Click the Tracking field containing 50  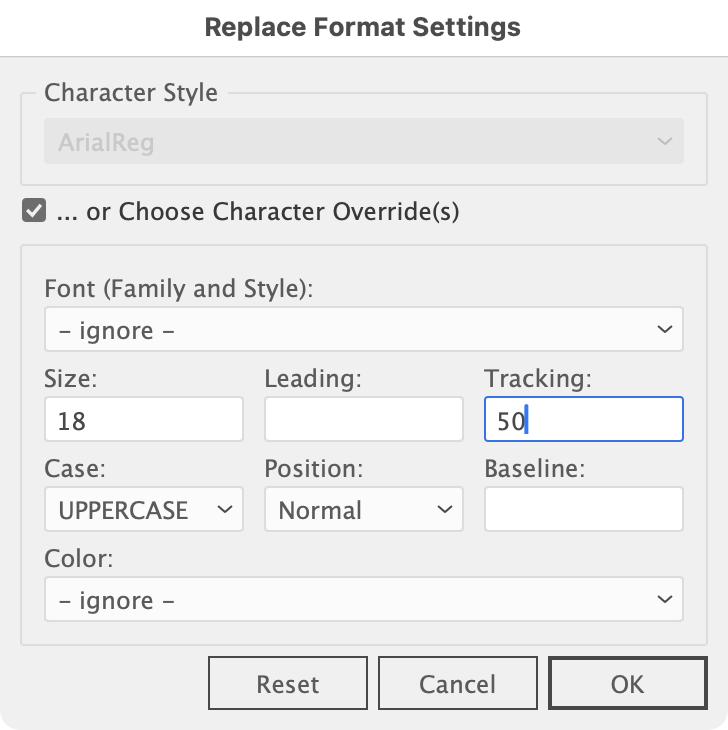(583, 420)
